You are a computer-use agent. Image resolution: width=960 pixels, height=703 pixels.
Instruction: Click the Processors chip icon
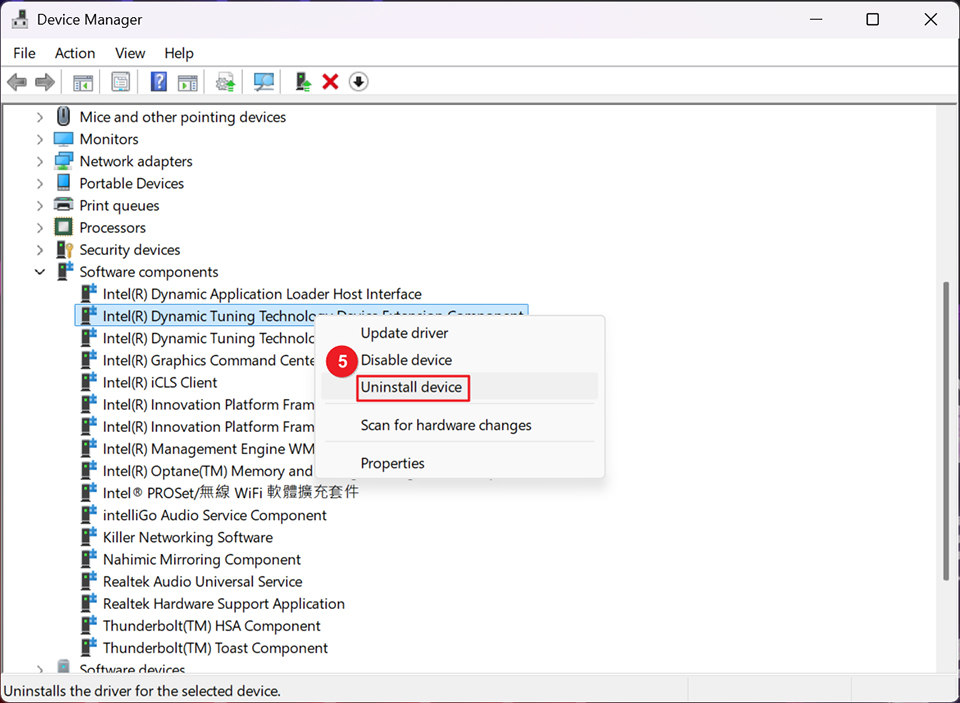click(63, 227)
